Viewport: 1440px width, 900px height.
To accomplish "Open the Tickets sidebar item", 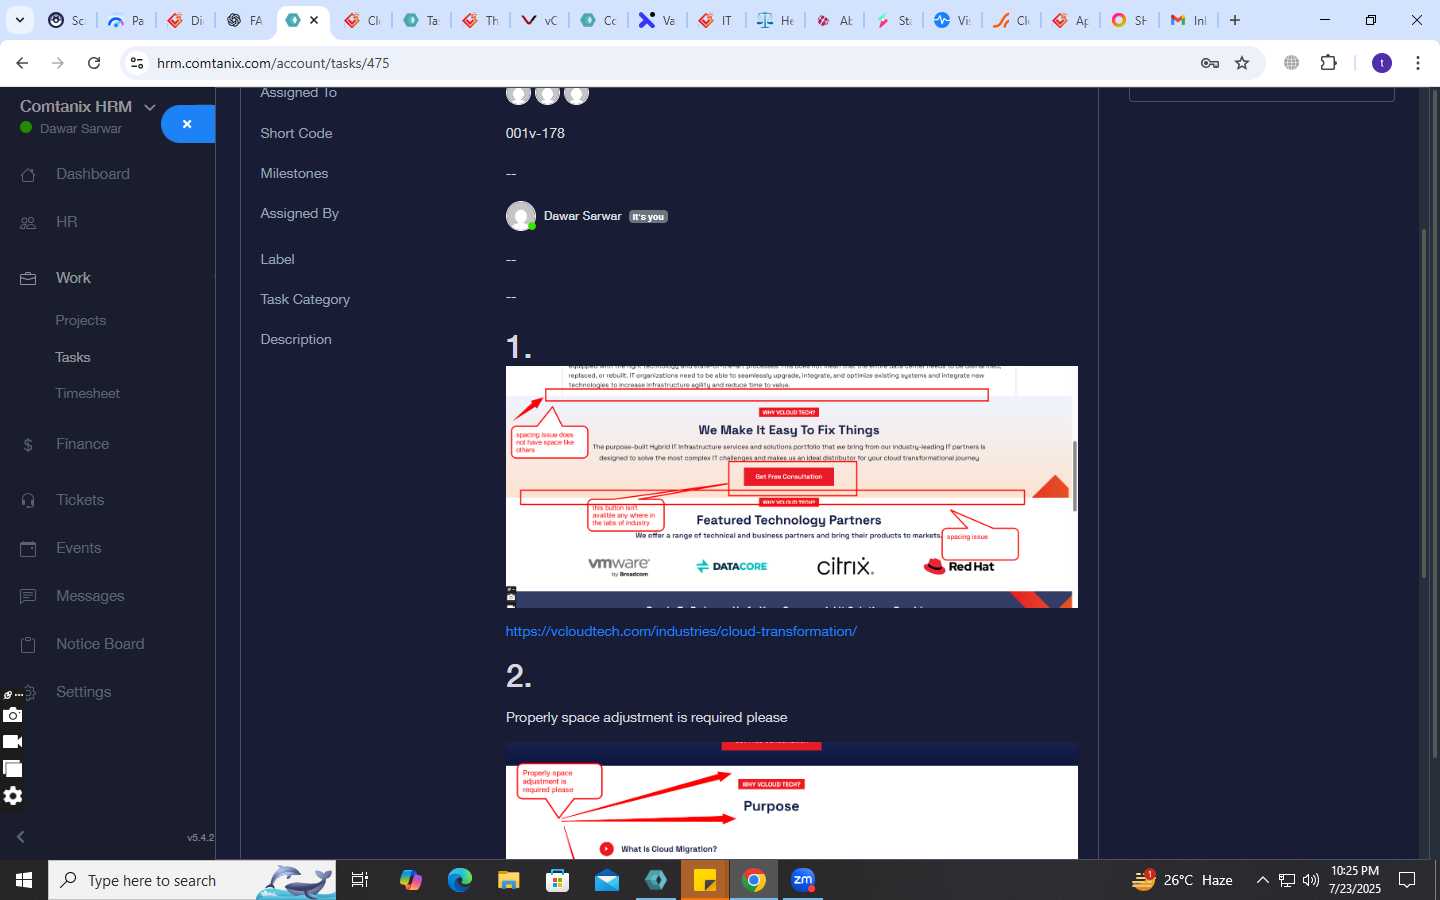I will pos(80,500).
